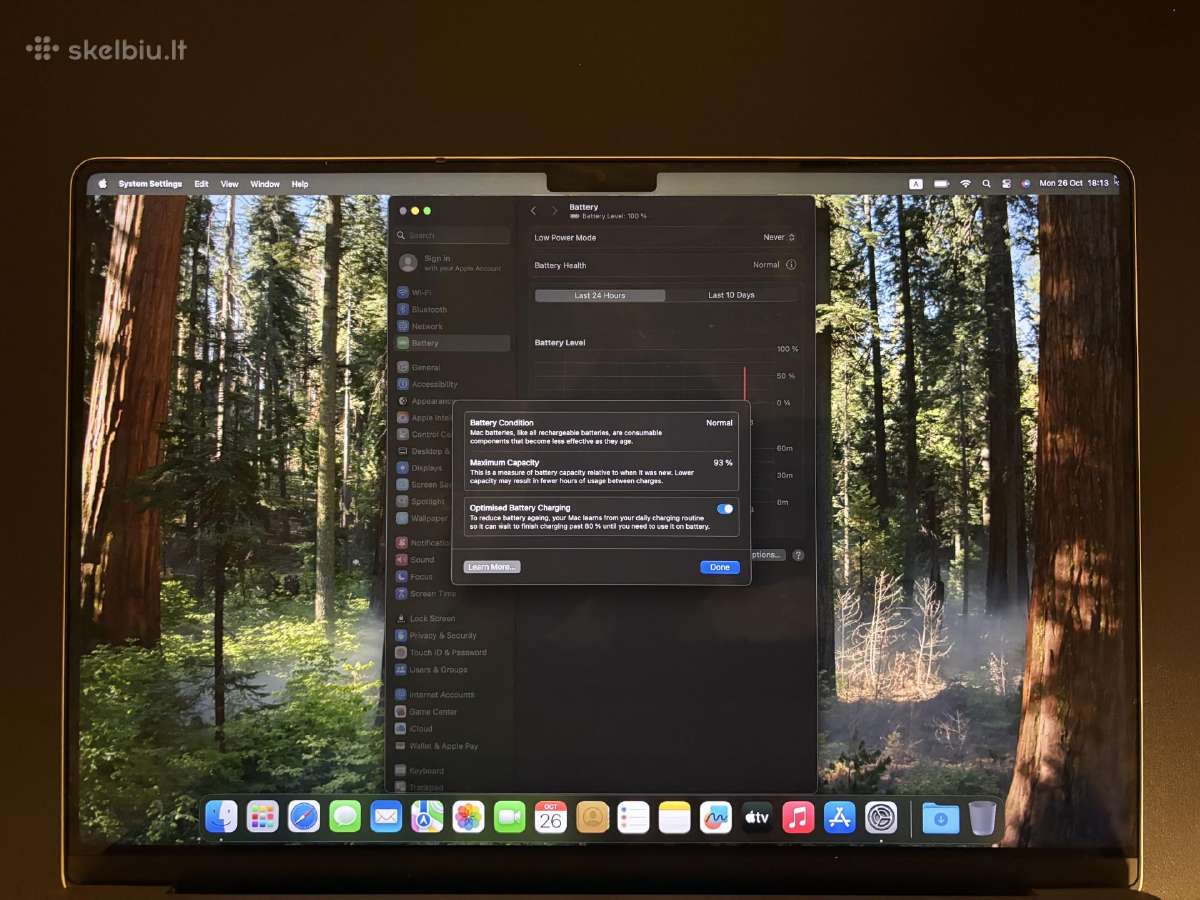Open Messages app in the Dock

pos(345,817)
